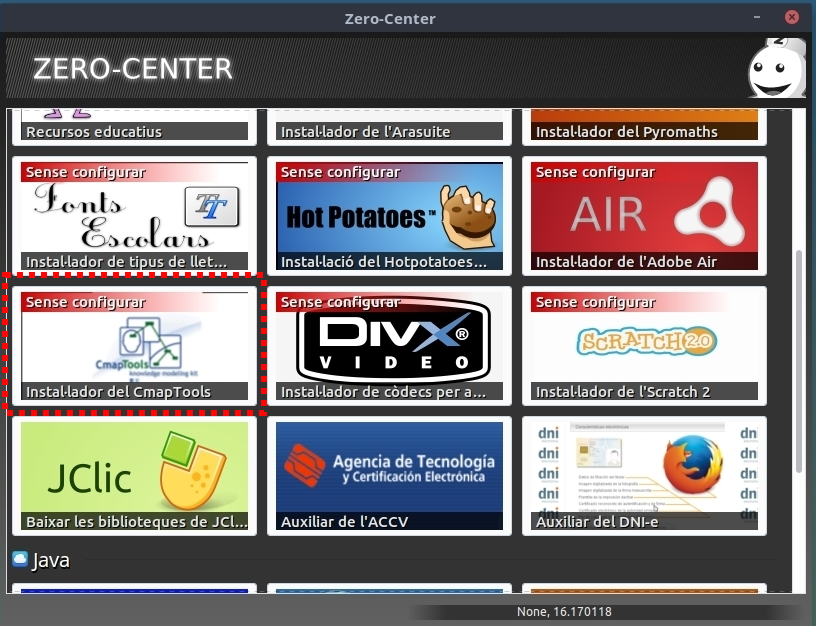Open the Arasuite installer tile

pos(389,125)
